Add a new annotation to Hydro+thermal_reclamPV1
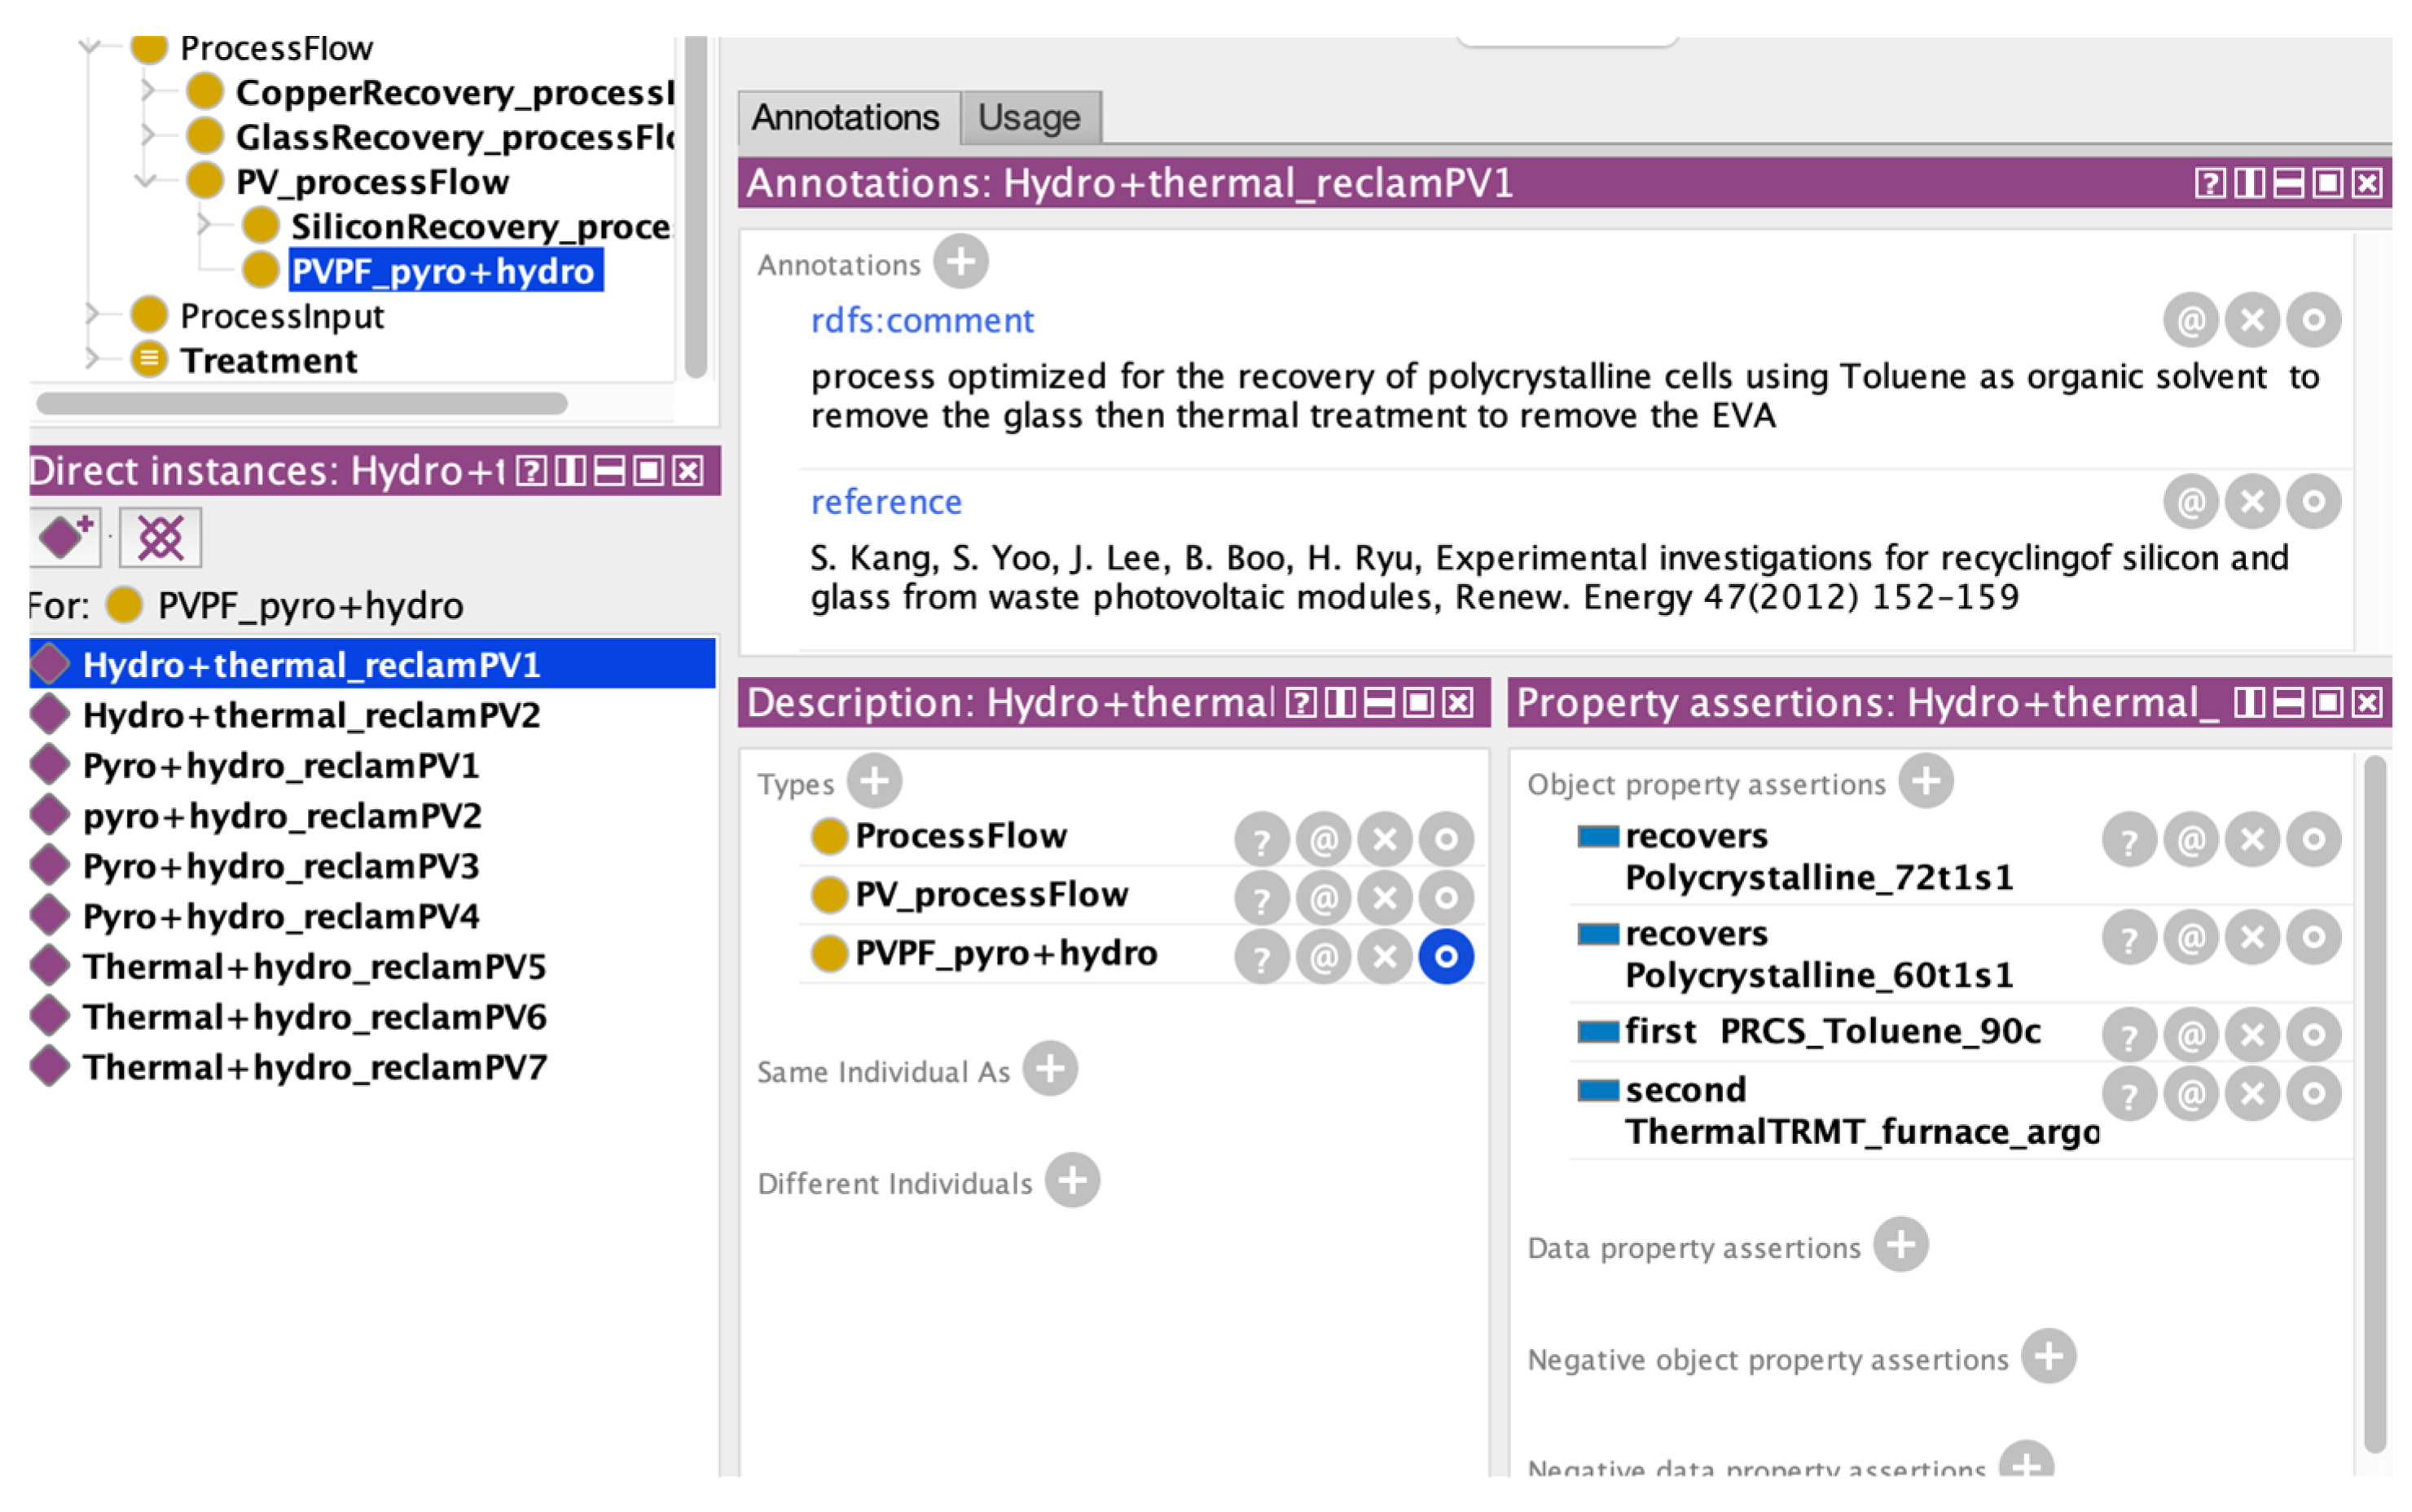The image size is (2412, 1512). [x=962, y=262]
